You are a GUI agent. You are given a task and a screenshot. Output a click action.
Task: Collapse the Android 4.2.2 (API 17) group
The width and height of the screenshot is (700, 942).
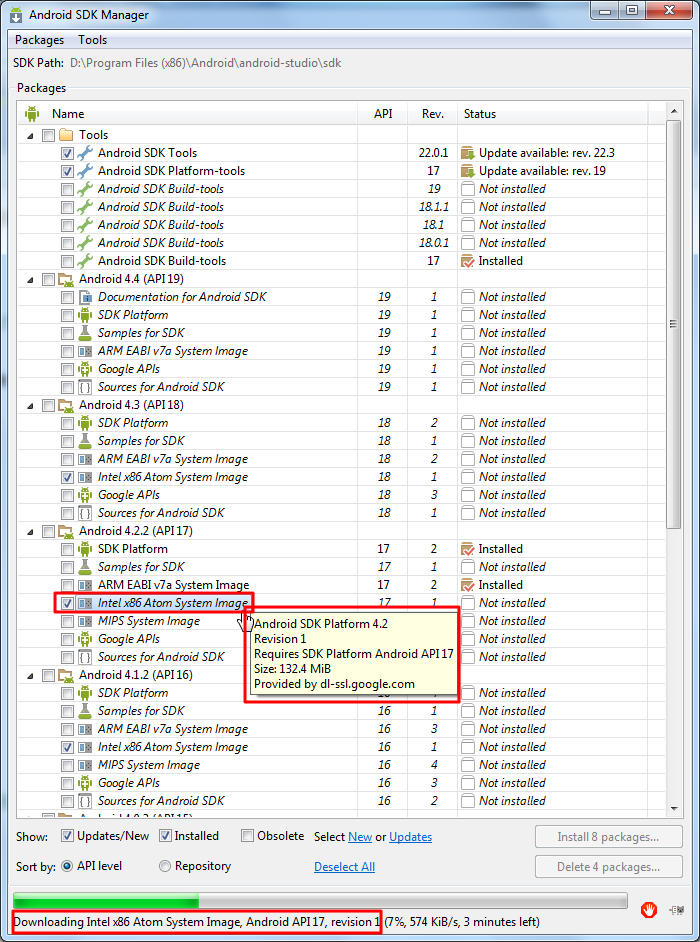[x=30, y=532]
